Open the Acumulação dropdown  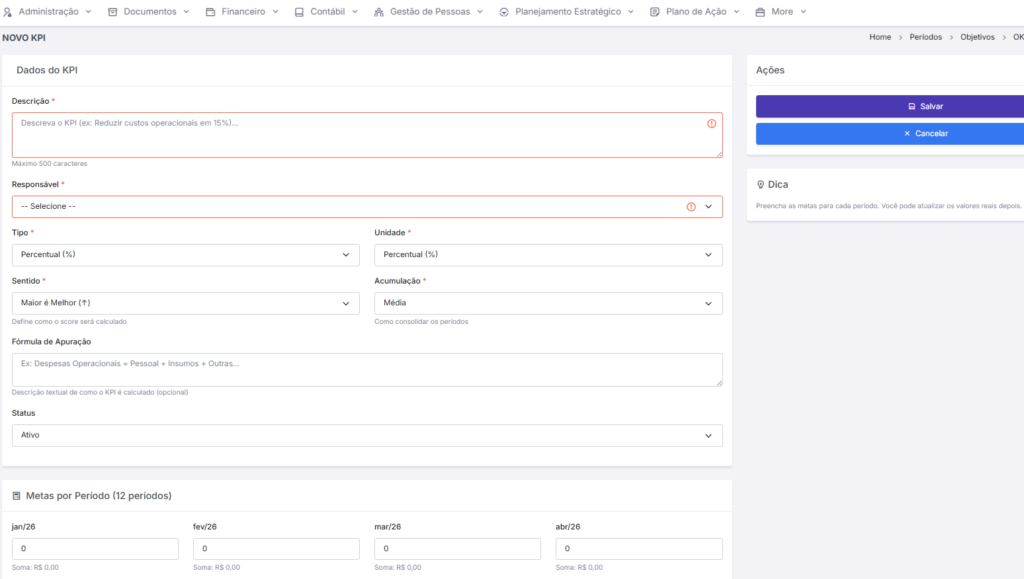(x=548, y=302)
